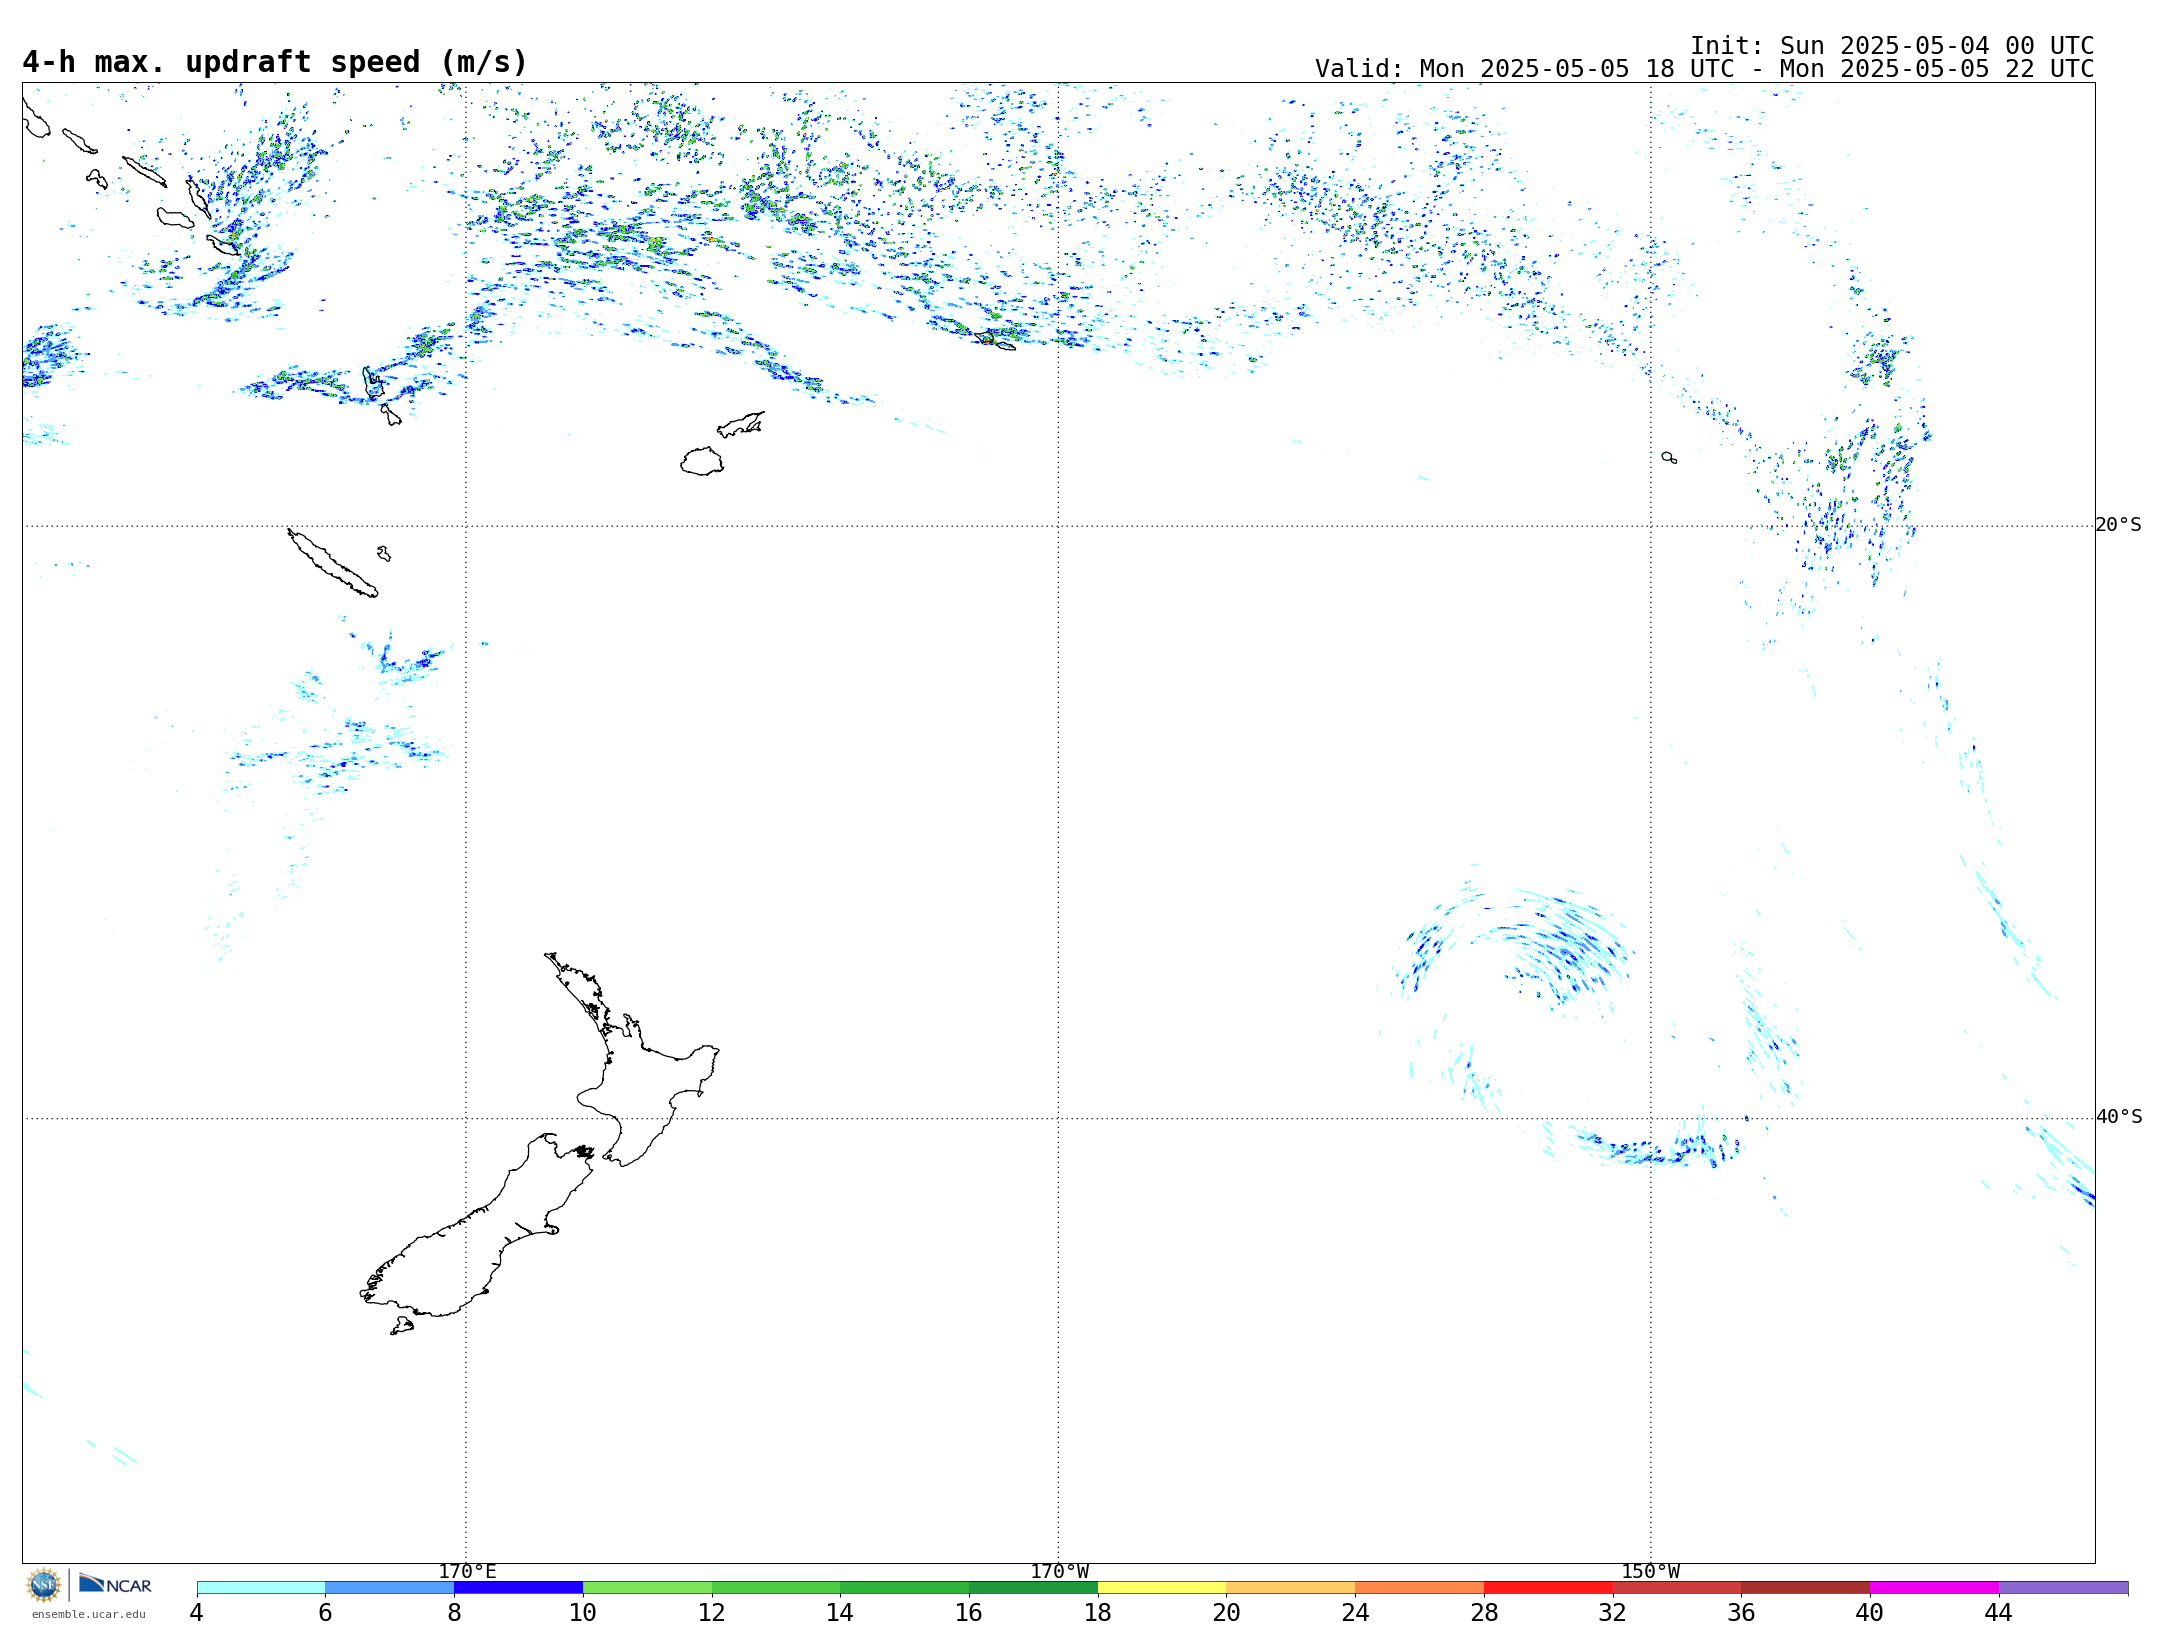Click the colorbar tick label 10
The width and height of the screenshot is (2160, 1626).
[x=583, y=1612]
